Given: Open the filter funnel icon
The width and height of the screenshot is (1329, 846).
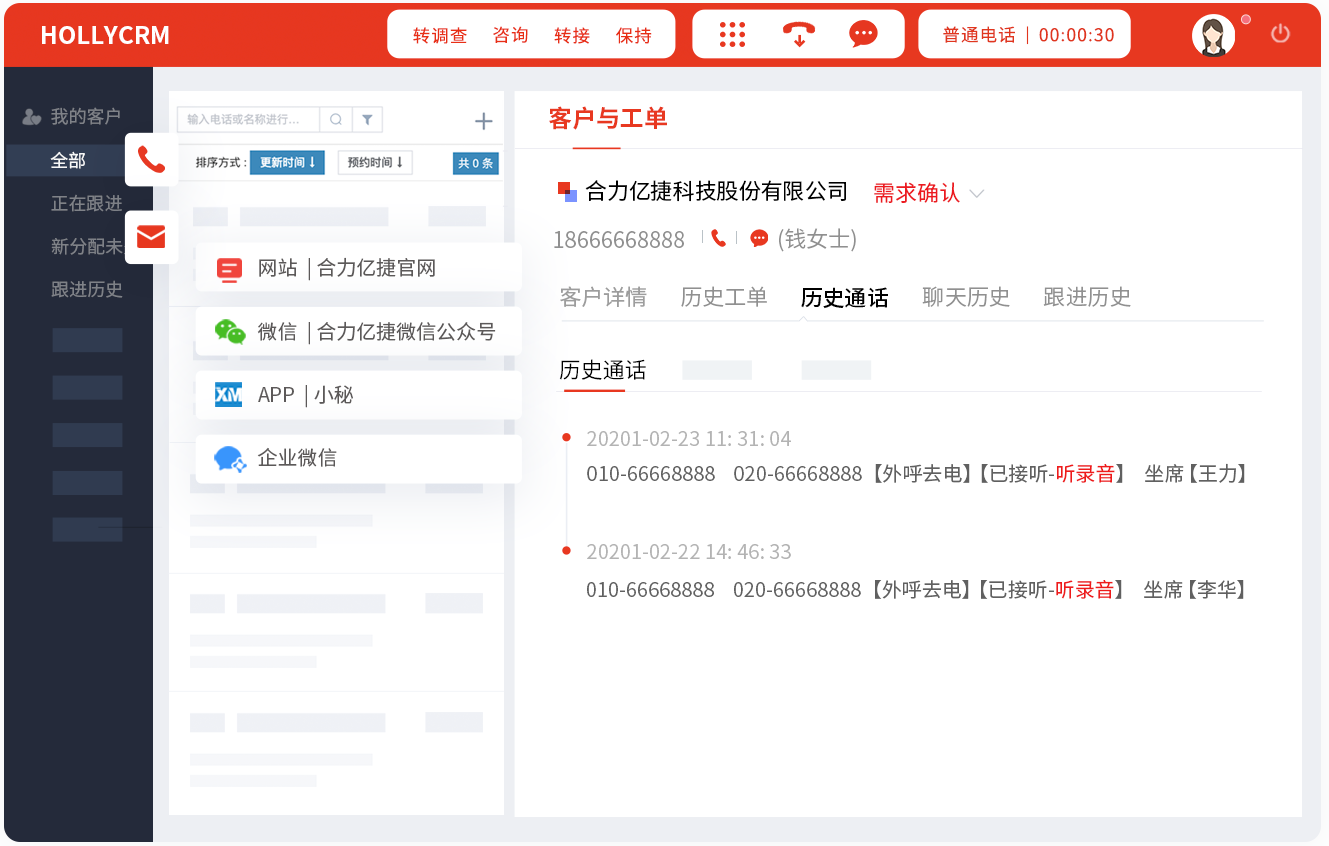Looking at the screenshot, I should click(367, 119).
